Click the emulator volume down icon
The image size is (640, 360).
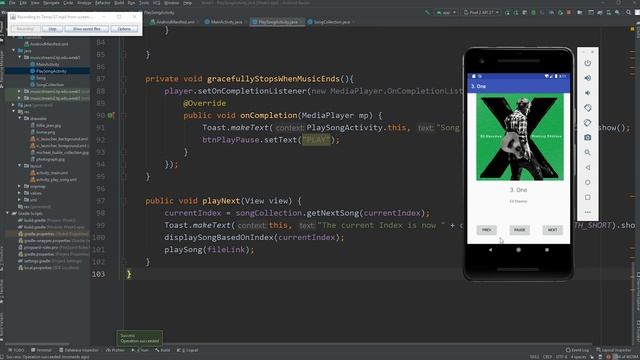[x=587, y=93]
